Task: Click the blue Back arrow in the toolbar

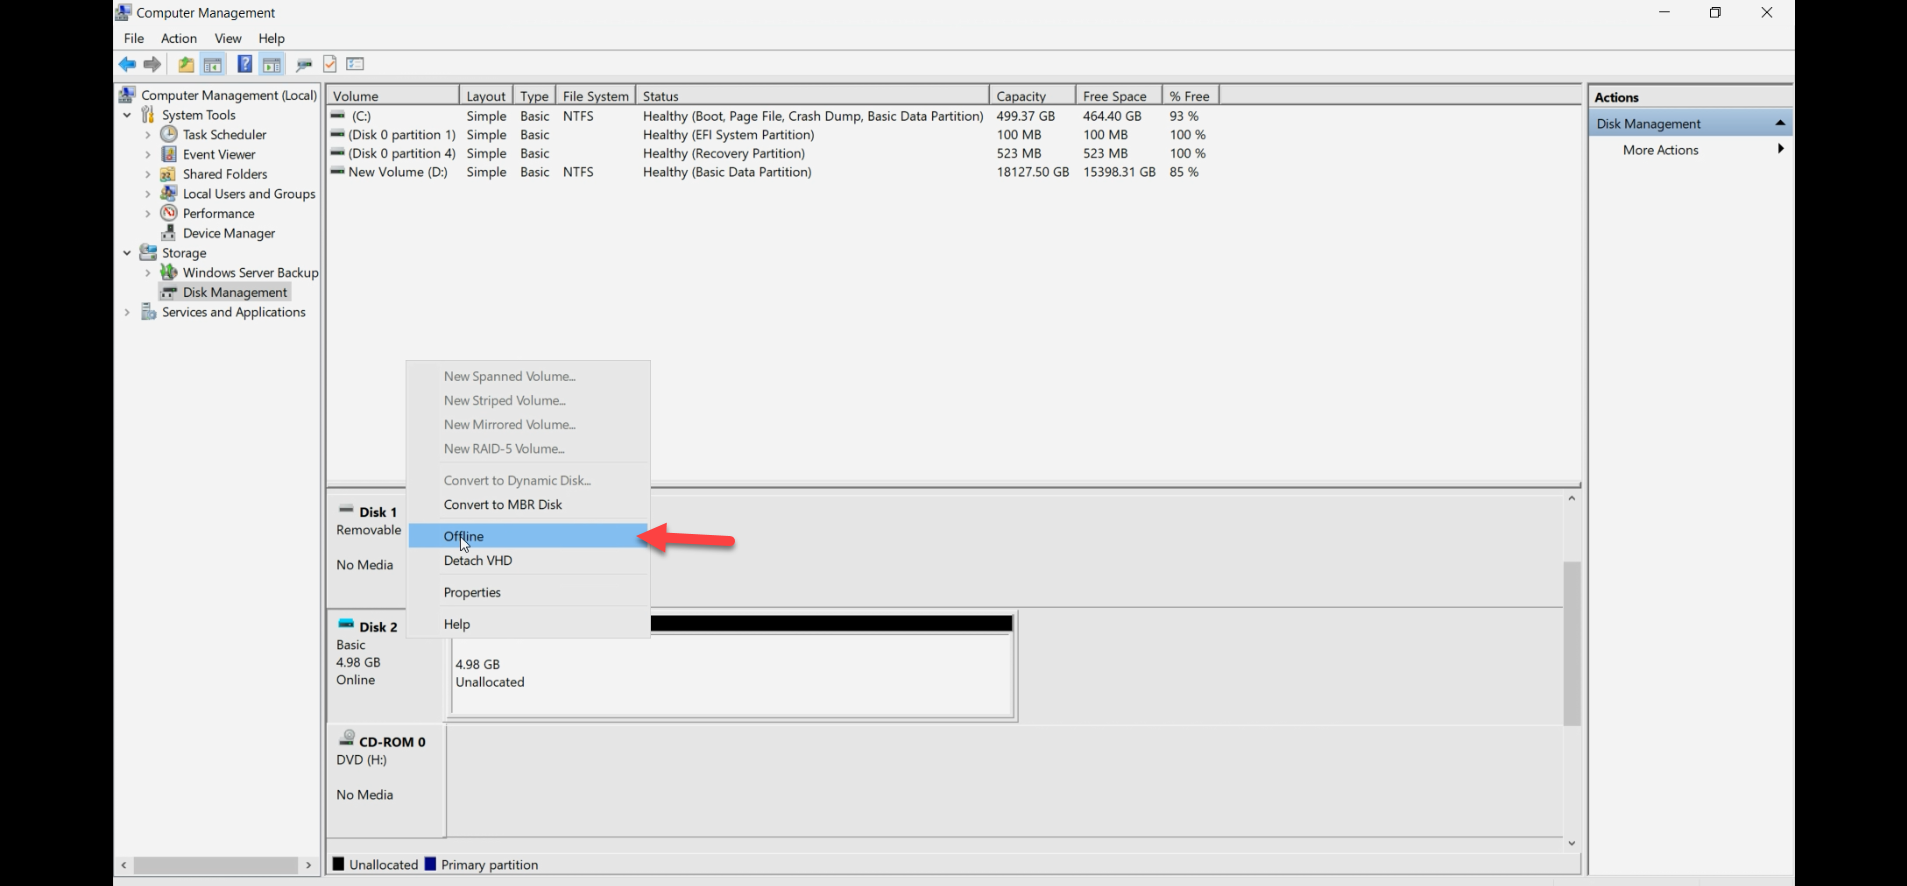Action: pyautogui.click(x=127, y=64)
